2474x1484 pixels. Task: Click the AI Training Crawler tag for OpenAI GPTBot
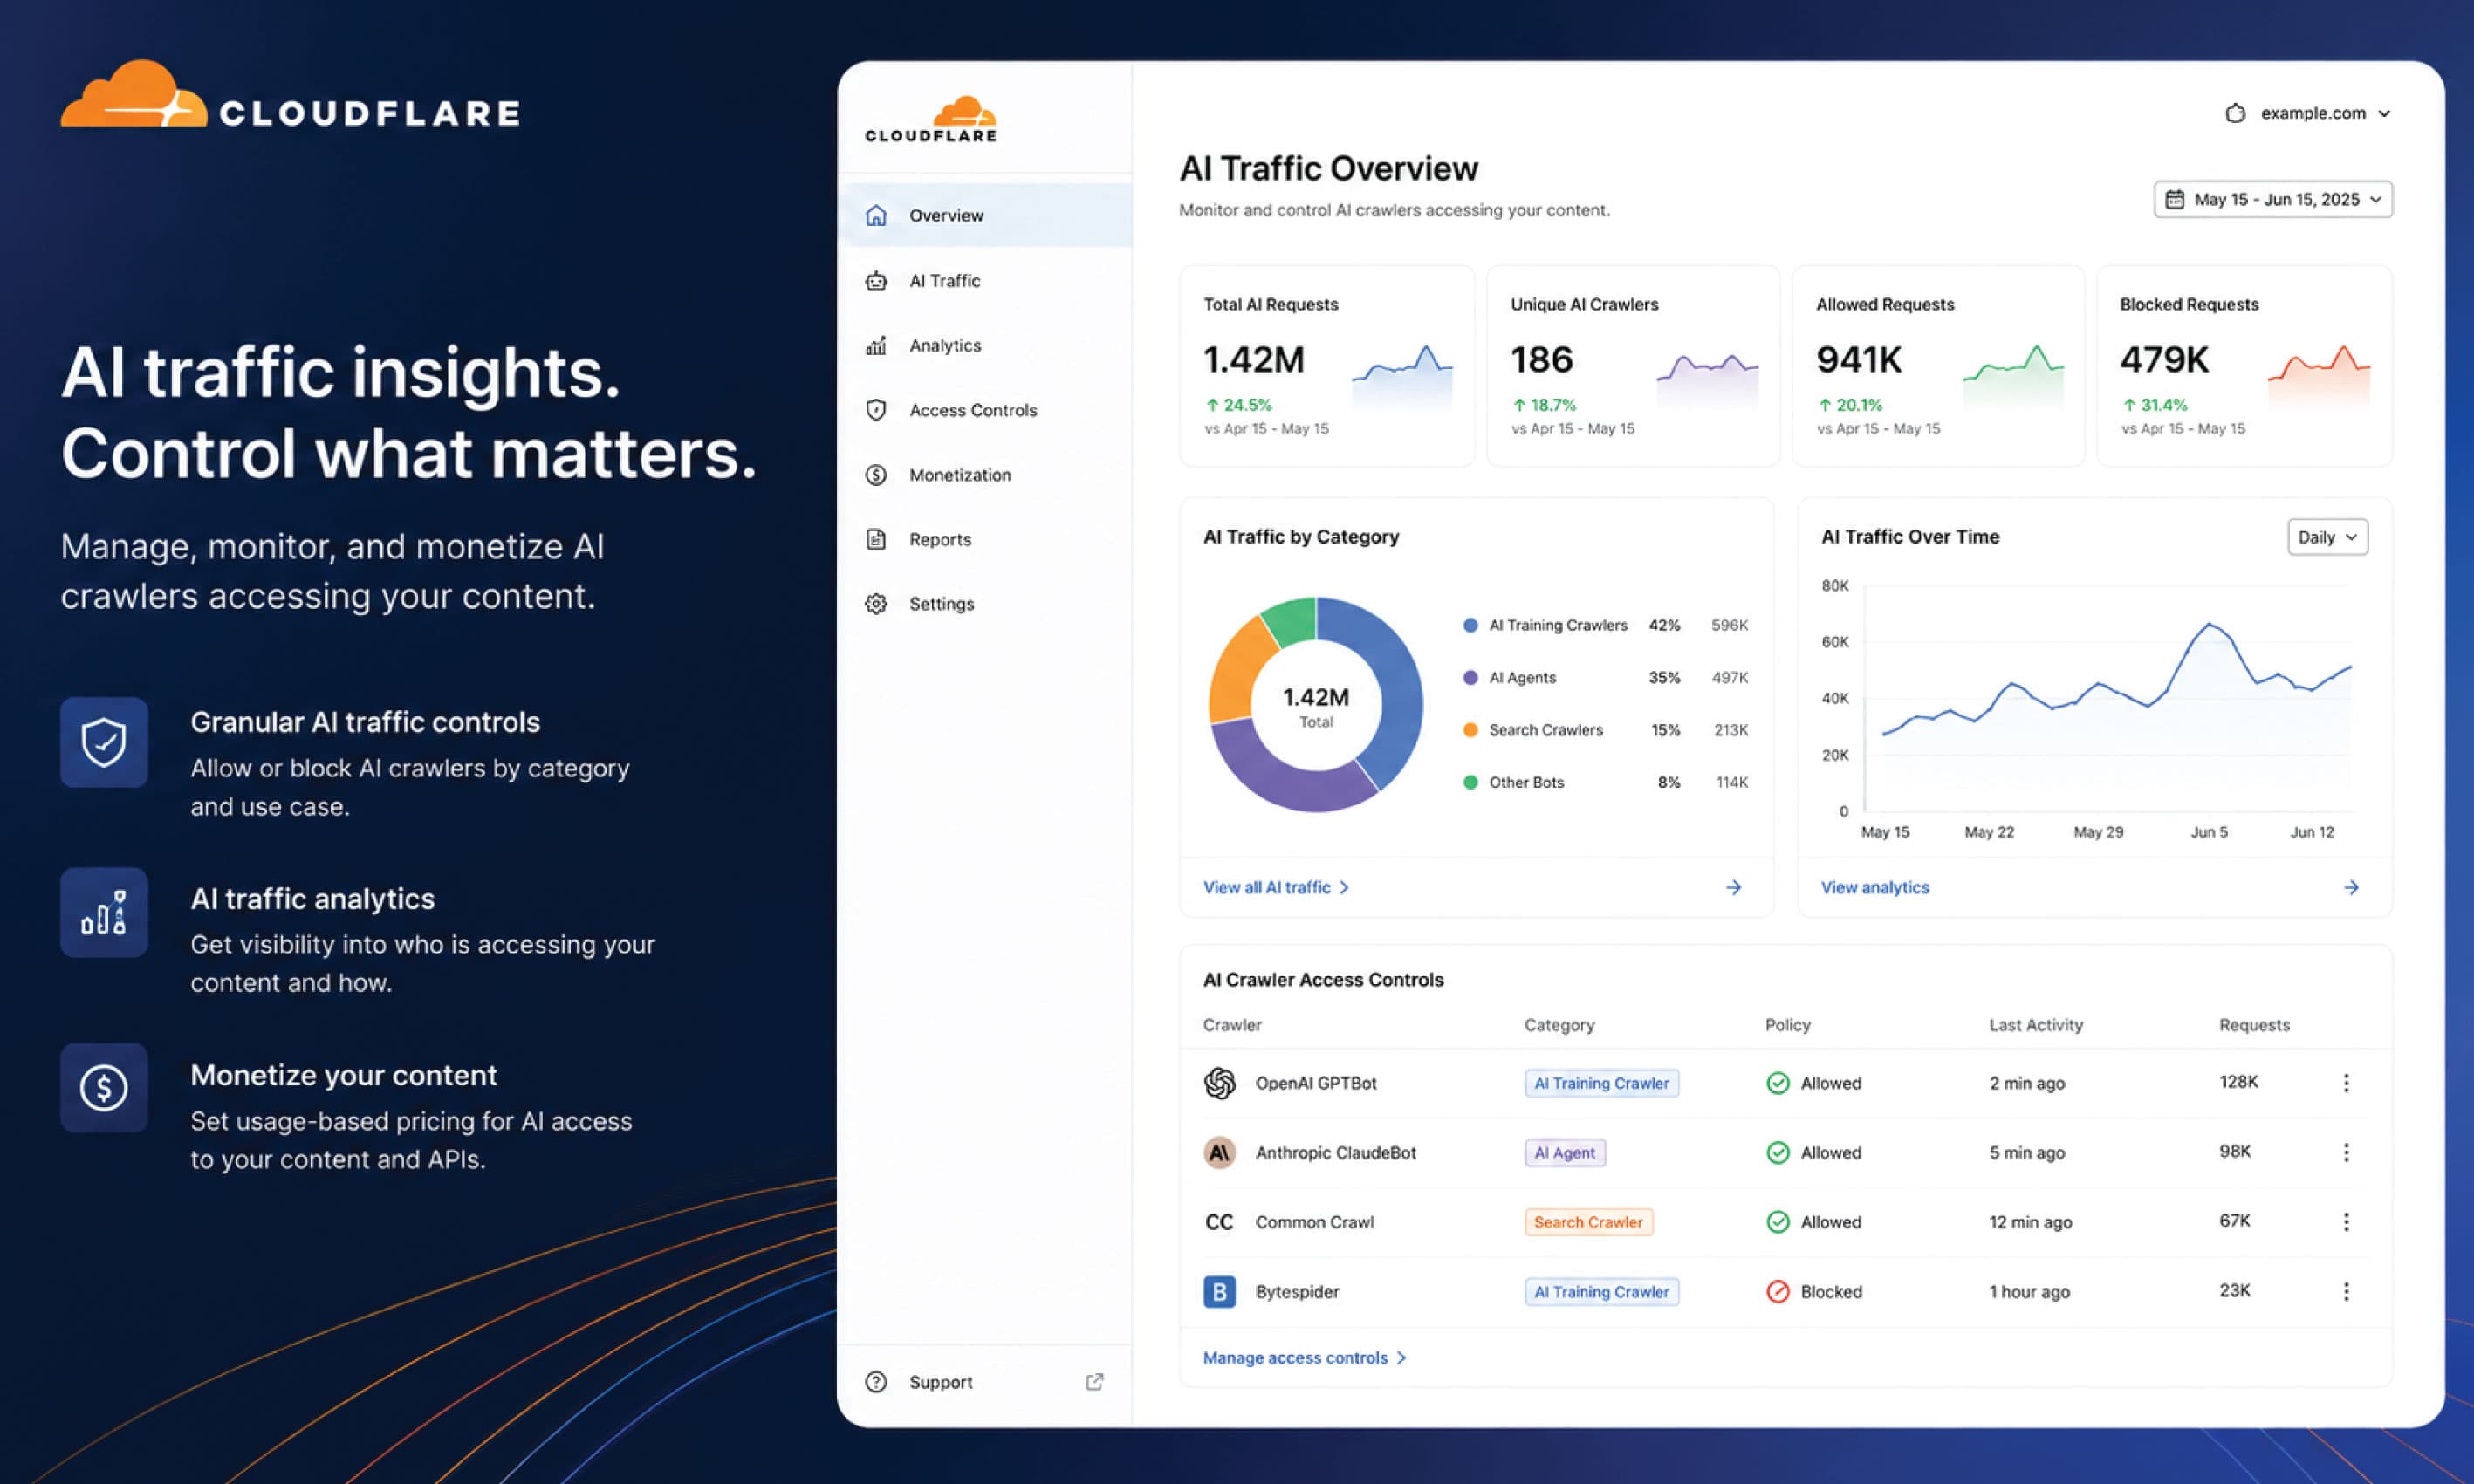click(1601, 1083)
